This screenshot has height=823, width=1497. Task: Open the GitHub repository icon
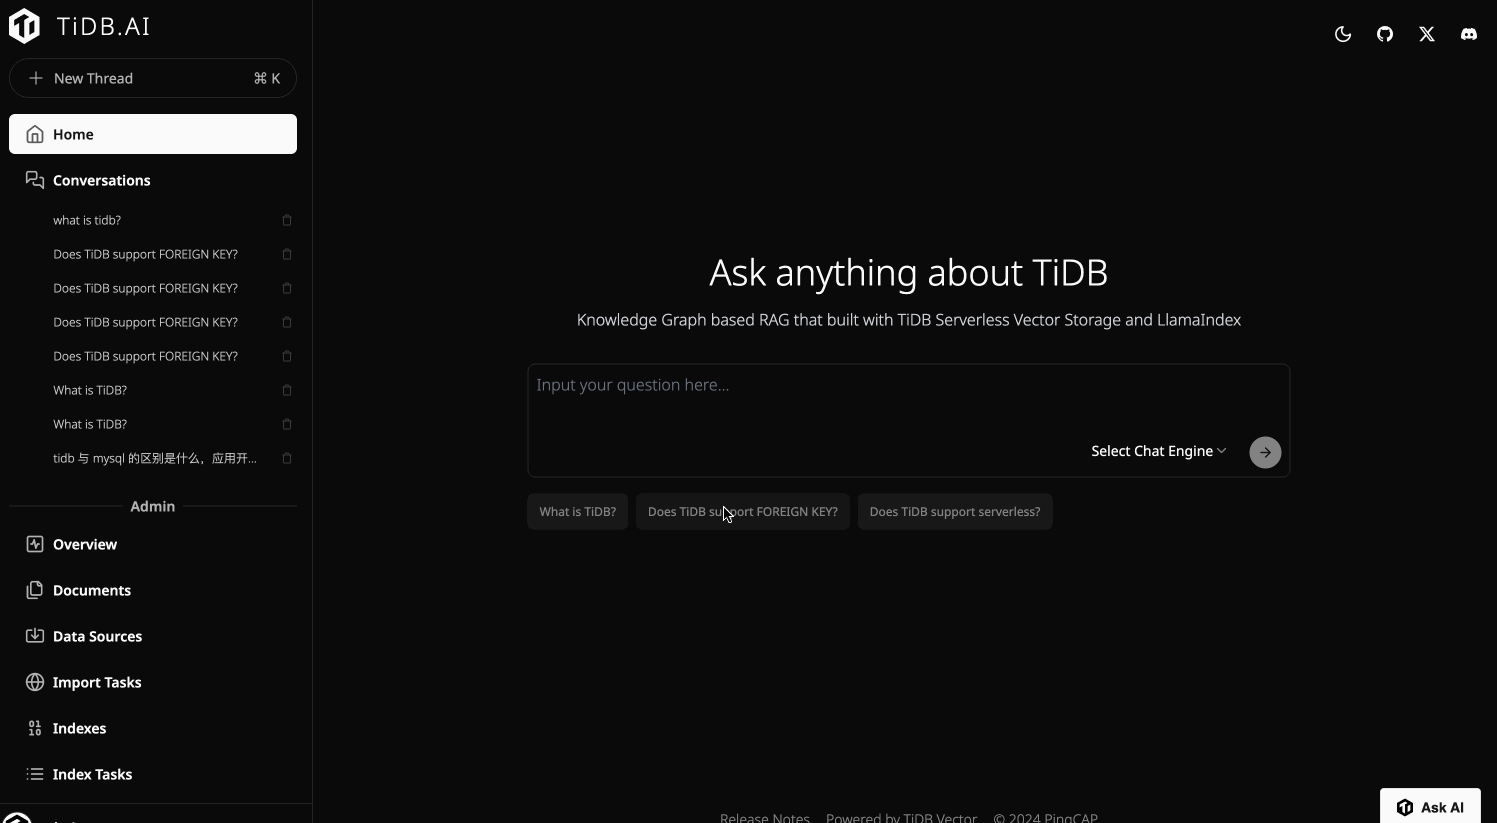[1385, 34]
